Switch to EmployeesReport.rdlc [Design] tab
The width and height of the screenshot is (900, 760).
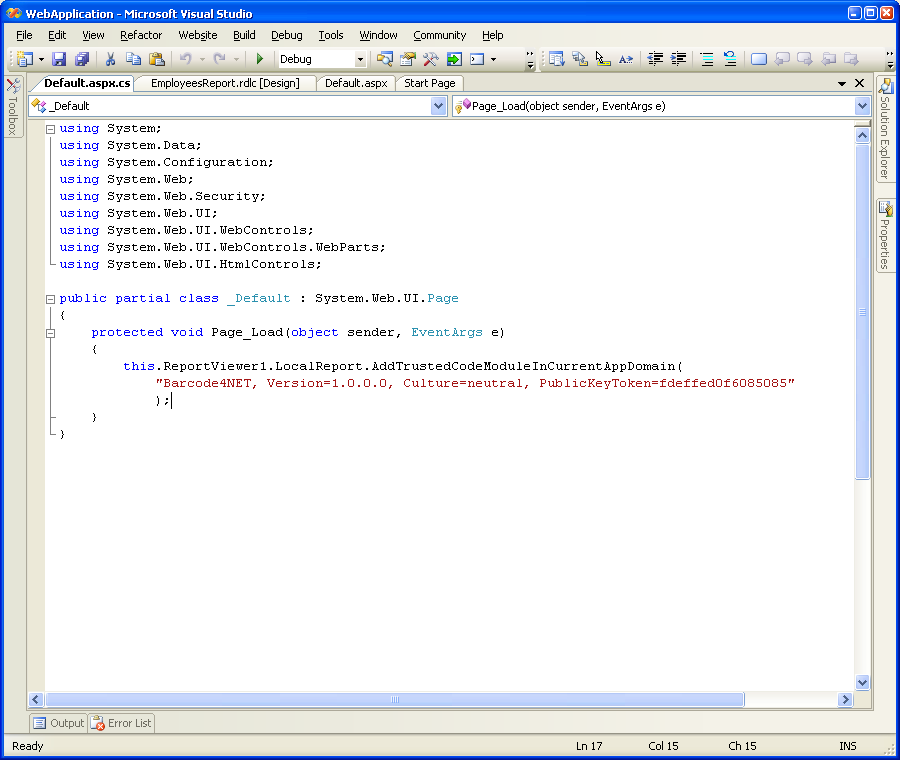224,83
